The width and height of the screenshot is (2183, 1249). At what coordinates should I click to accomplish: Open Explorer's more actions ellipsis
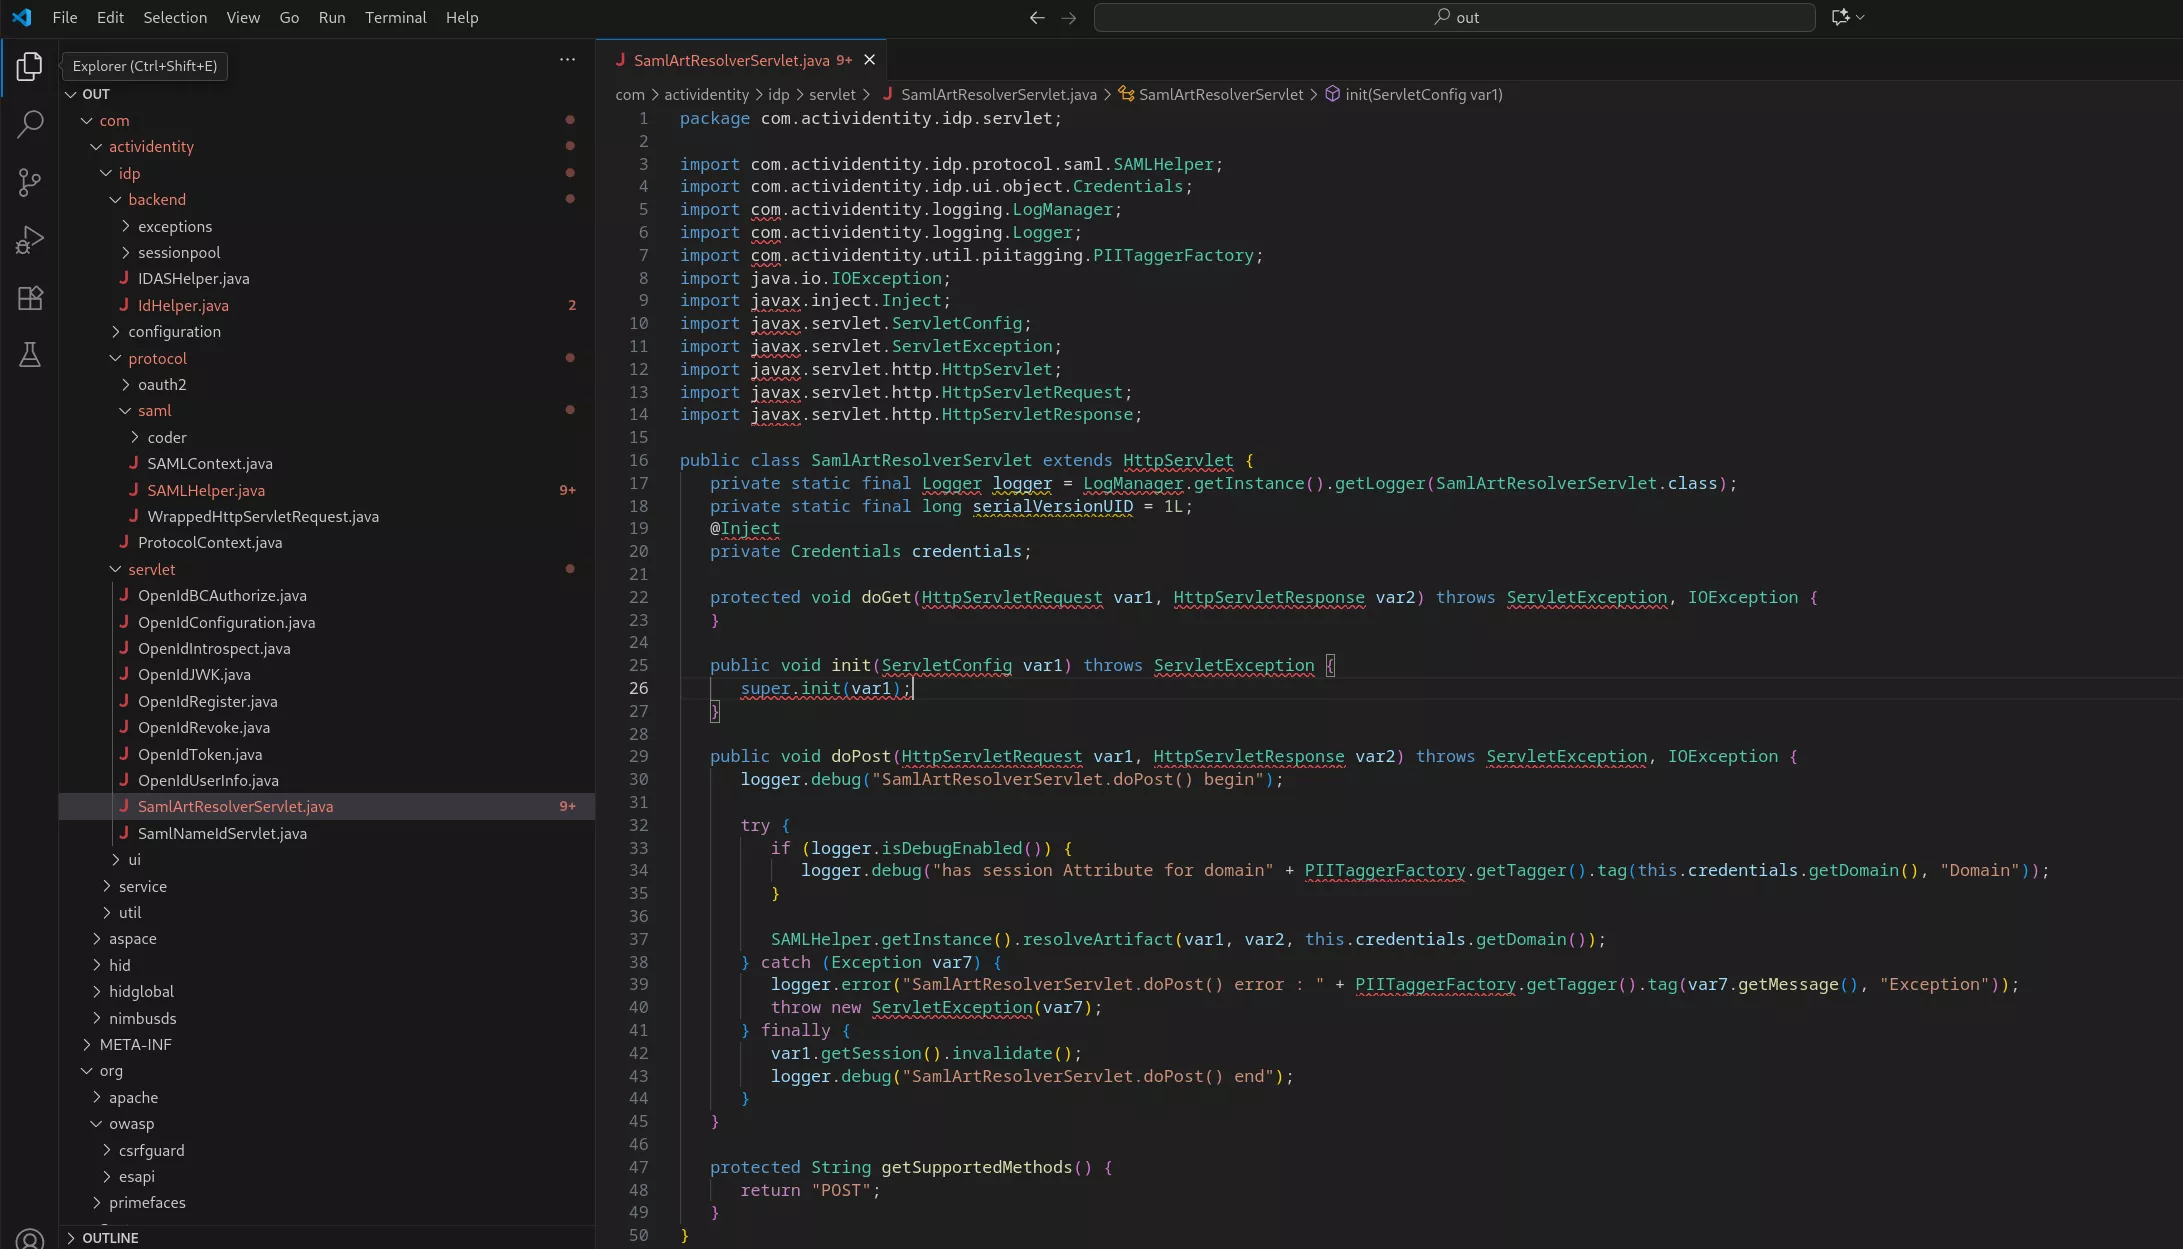coord(567,60)
